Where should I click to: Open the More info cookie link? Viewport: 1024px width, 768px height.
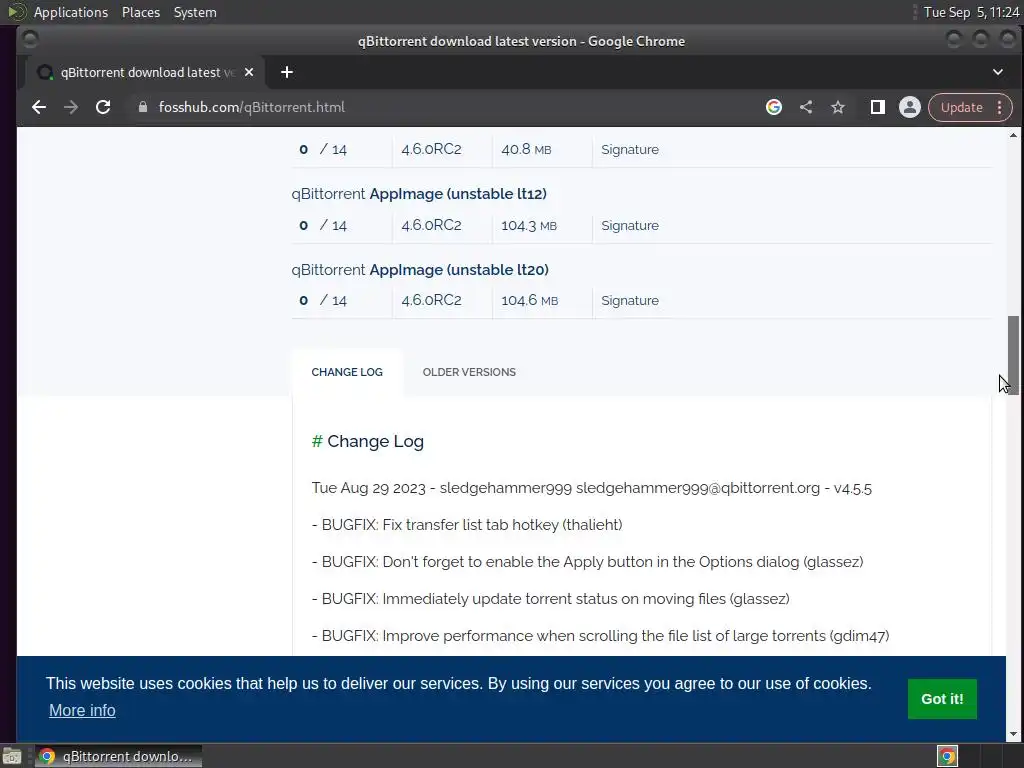(x=82, y=711)
